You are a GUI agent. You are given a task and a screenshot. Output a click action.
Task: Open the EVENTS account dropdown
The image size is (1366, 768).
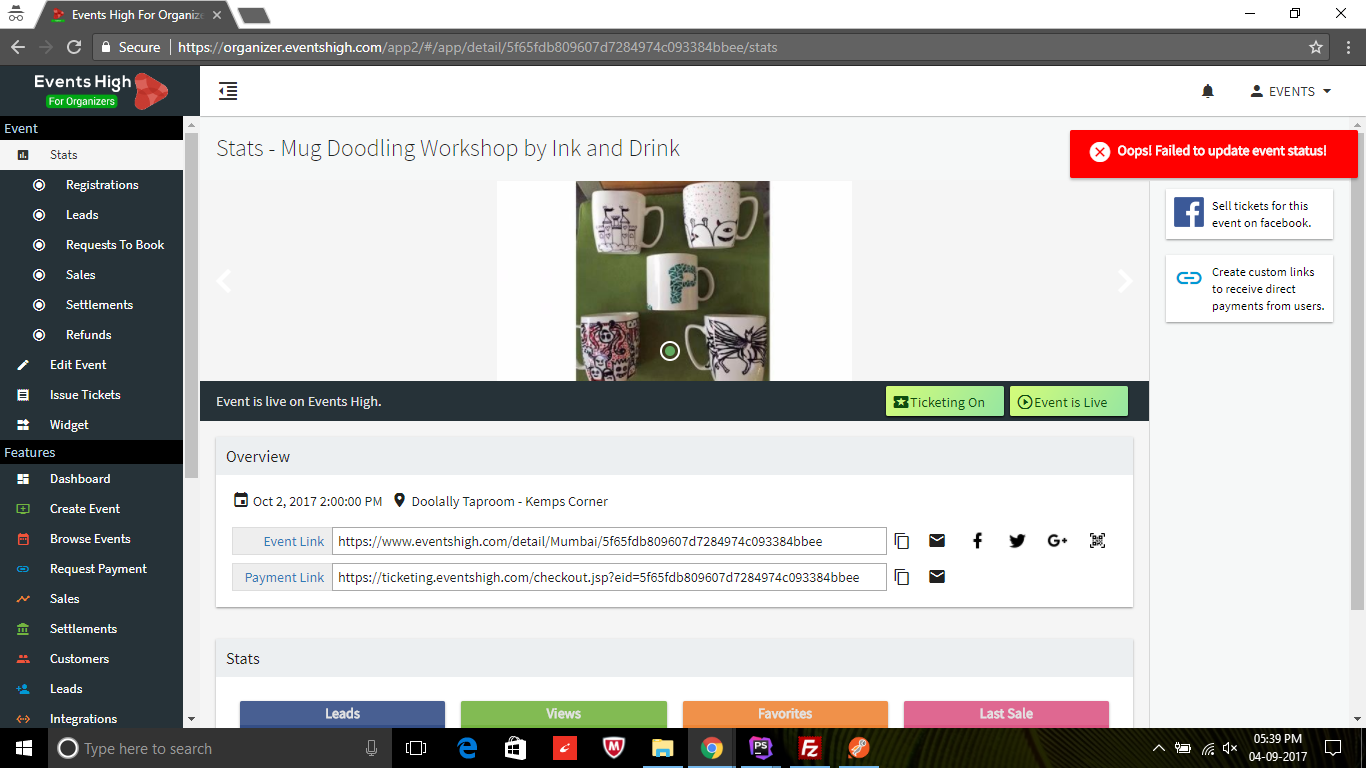[1291, 91]
